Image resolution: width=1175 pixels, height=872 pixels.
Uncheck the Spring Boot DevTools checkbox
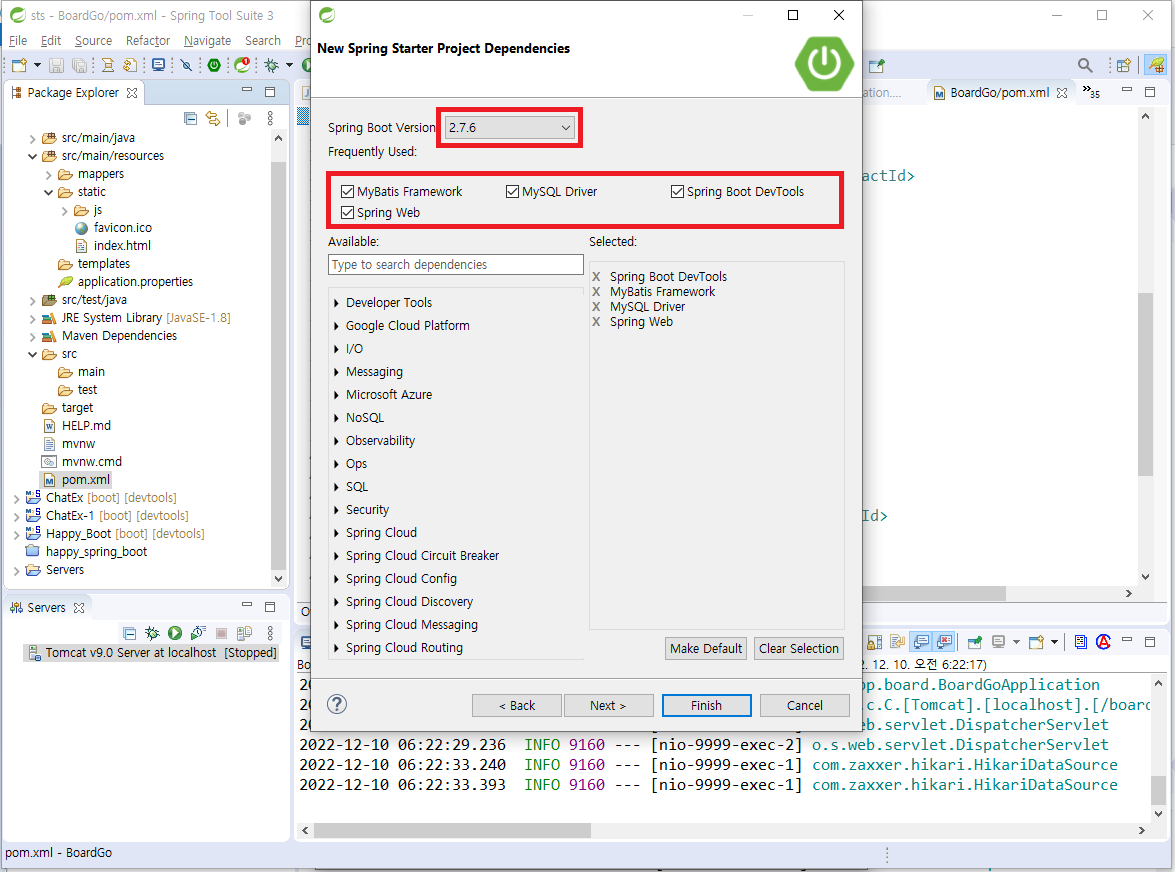(x=677, y=191)
